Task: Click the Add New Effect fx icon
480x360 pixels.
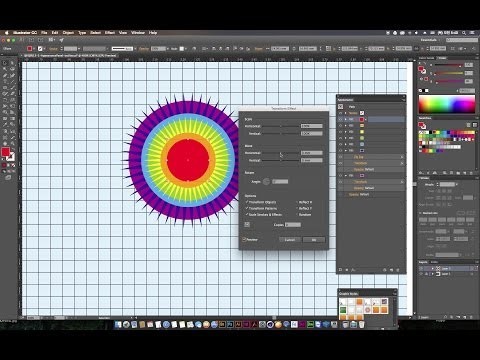Action: 353,270
